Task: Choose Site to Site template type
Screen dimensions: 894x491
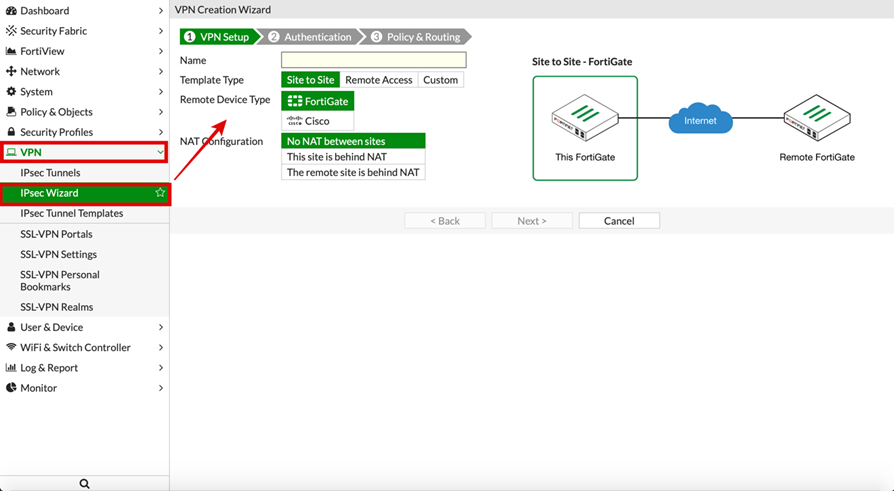Action: 310,80
